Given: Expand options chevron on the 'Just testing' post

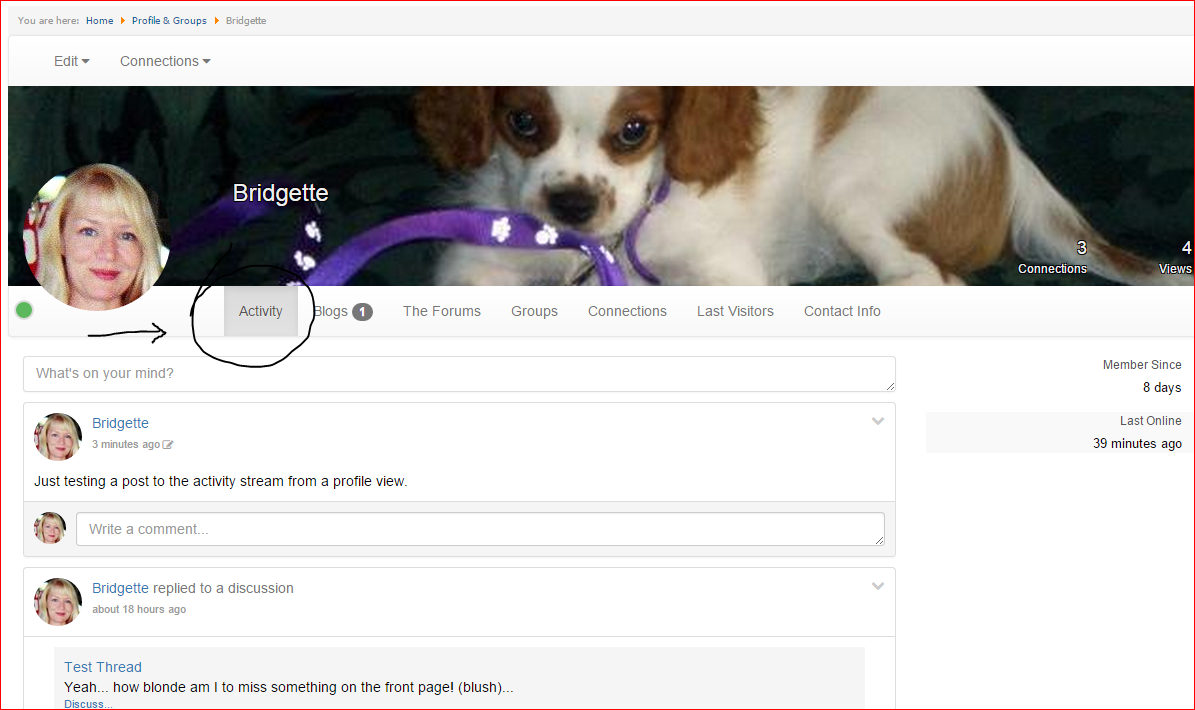Looking at the screenshot, I should point(878,421).
